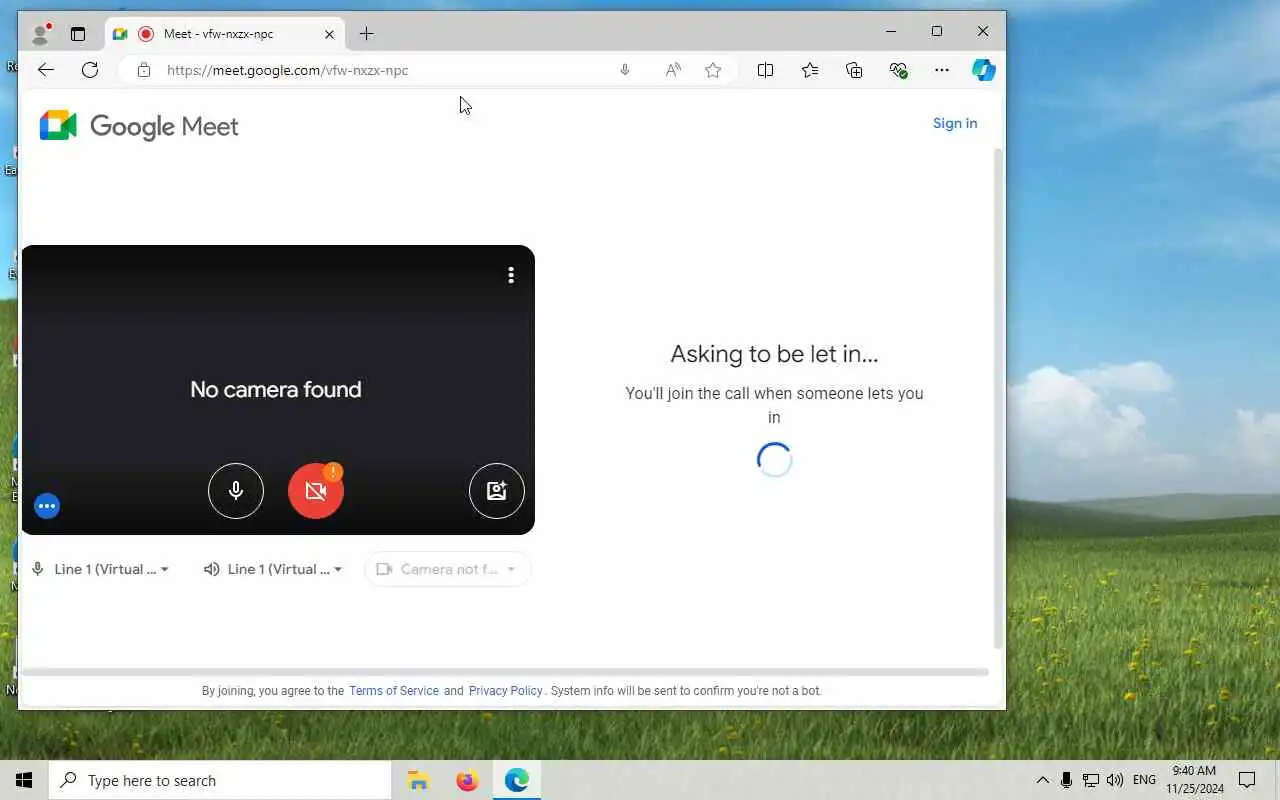Open the clock showing 9:40 AM
The image size is (1280, 800).
(1194, 780)
